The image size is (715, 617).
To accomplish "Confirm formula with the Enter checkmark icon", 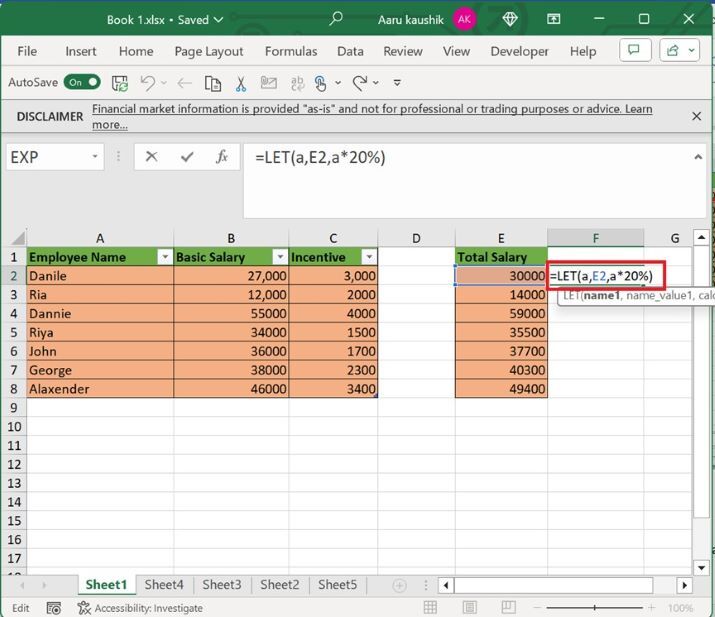I will click(x=186, y=157).
